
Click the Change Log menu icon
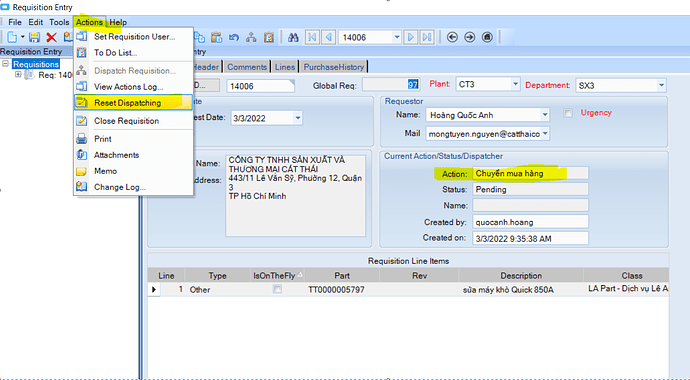pos(81,187)
